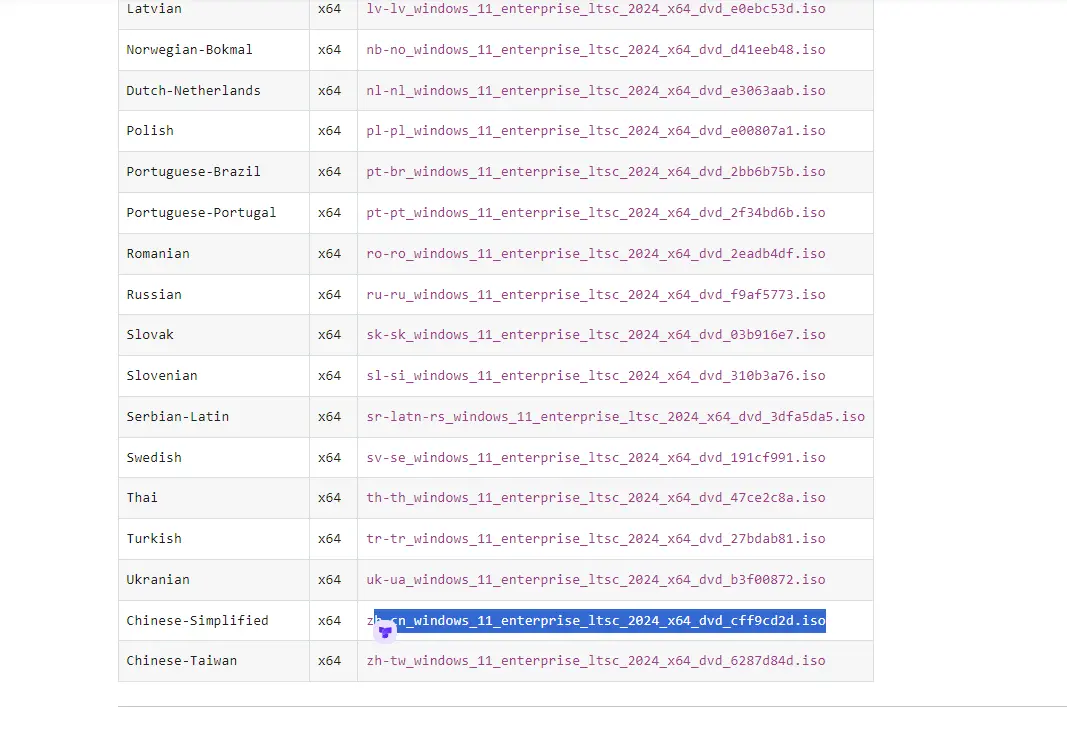Click x64 in the Chinese-Simplified row
The width and height of the screenshot is (1067, 736).
point(329,620)
